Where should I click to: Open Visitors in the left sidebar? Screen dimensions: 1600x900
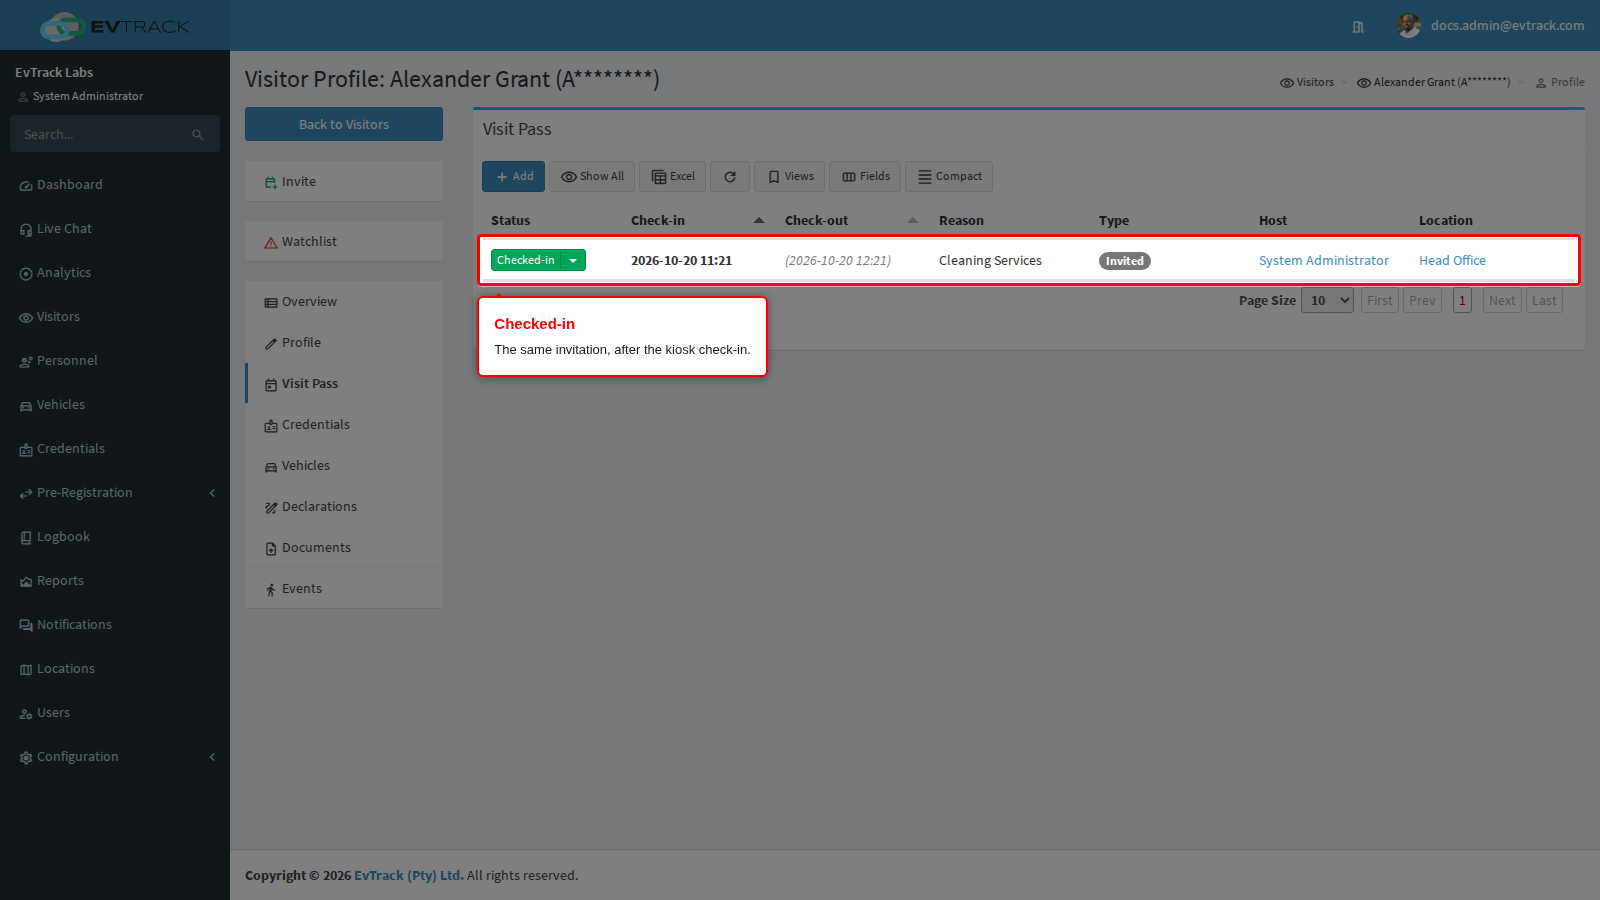point(115,317)
